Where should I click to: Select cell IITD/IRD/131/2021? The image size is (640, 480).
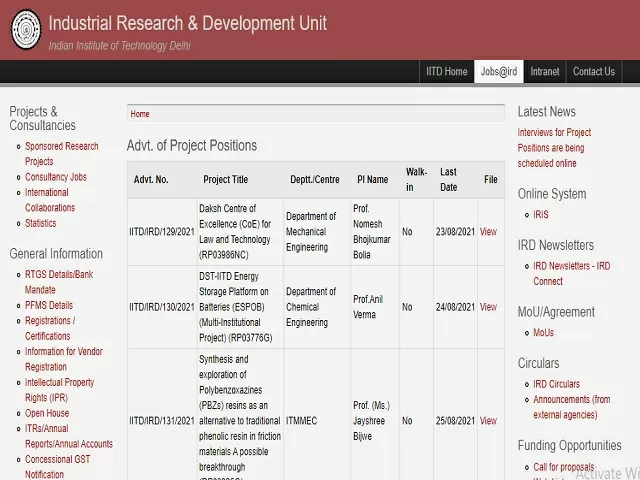tap(162, 421)
